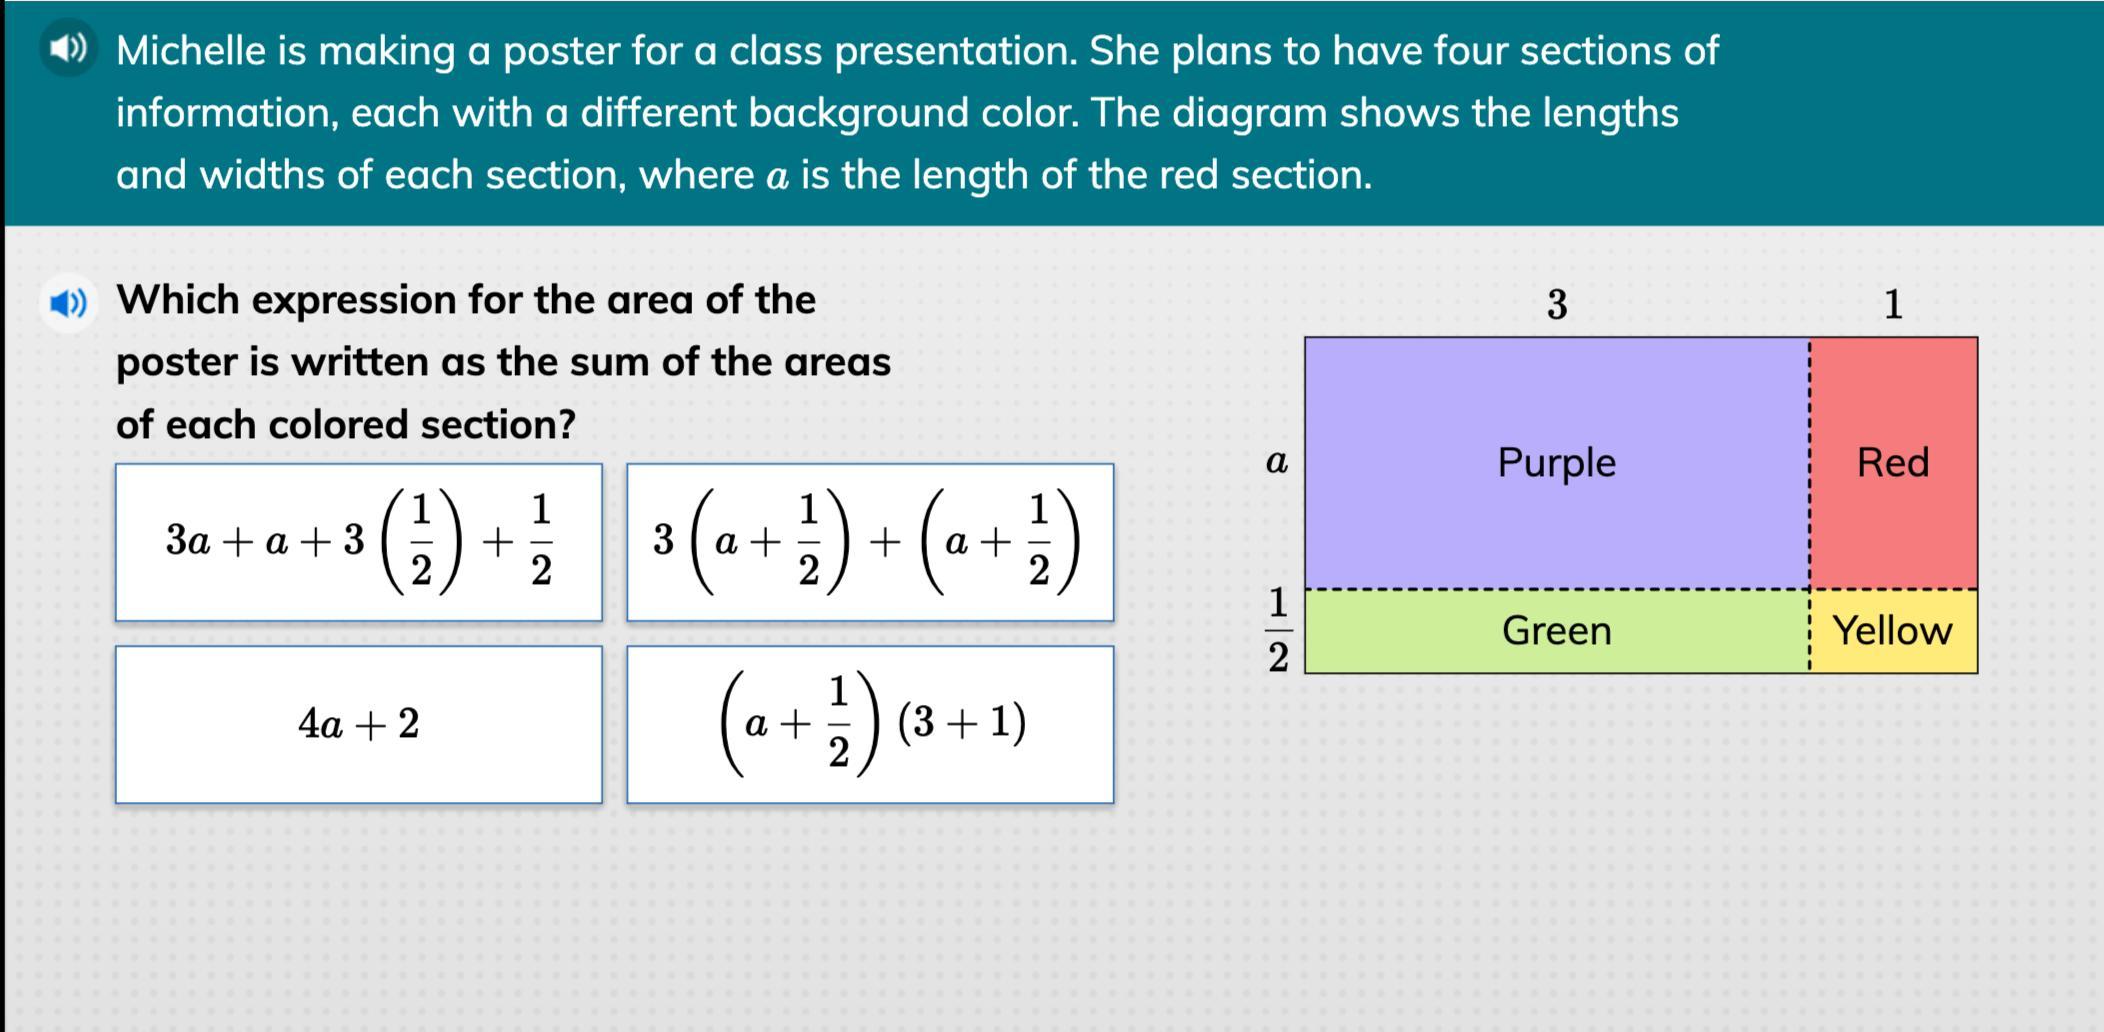Viewport: 2104px width, 1032px height.
Task: Pick the answer (a + 1/2)(3 + 1)
Action: click(x=870, y=724)
